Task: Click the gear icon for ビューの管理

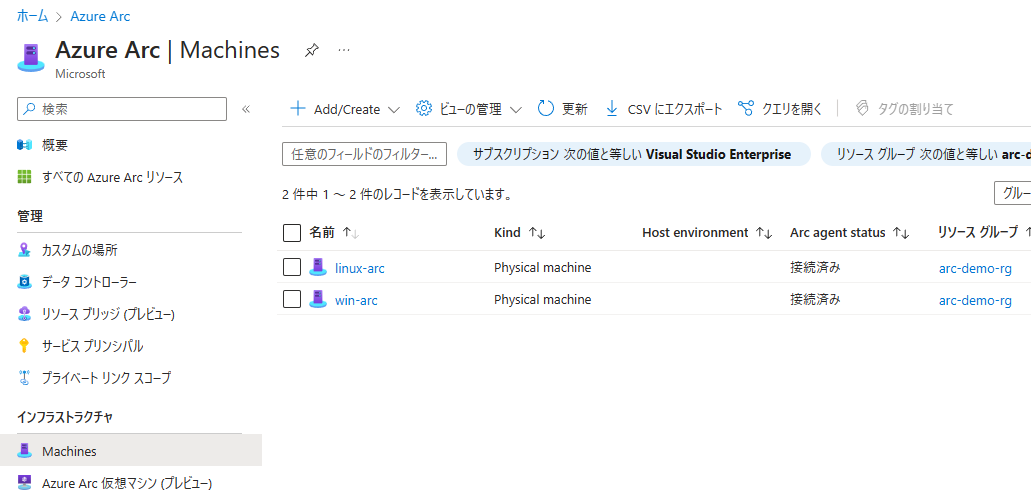Action: pos(424,109)
